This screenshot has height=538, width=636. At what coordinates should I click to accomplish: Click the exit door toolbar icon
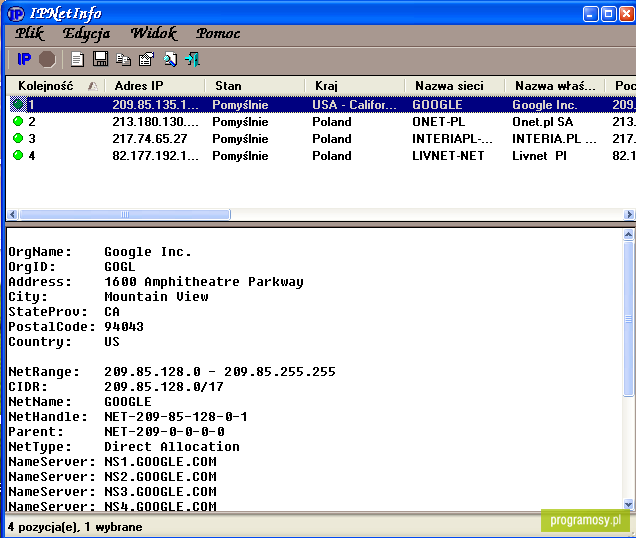192,59
